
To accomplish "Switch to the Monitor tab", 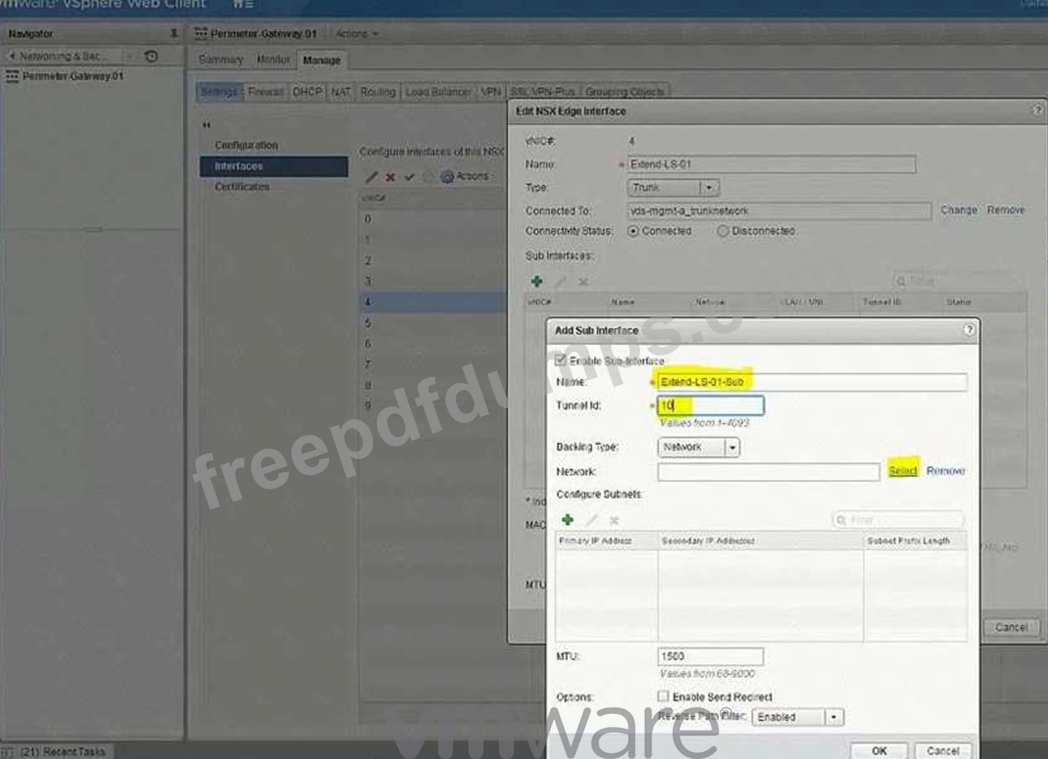I will pyautogui.click(x=273, y=60).
